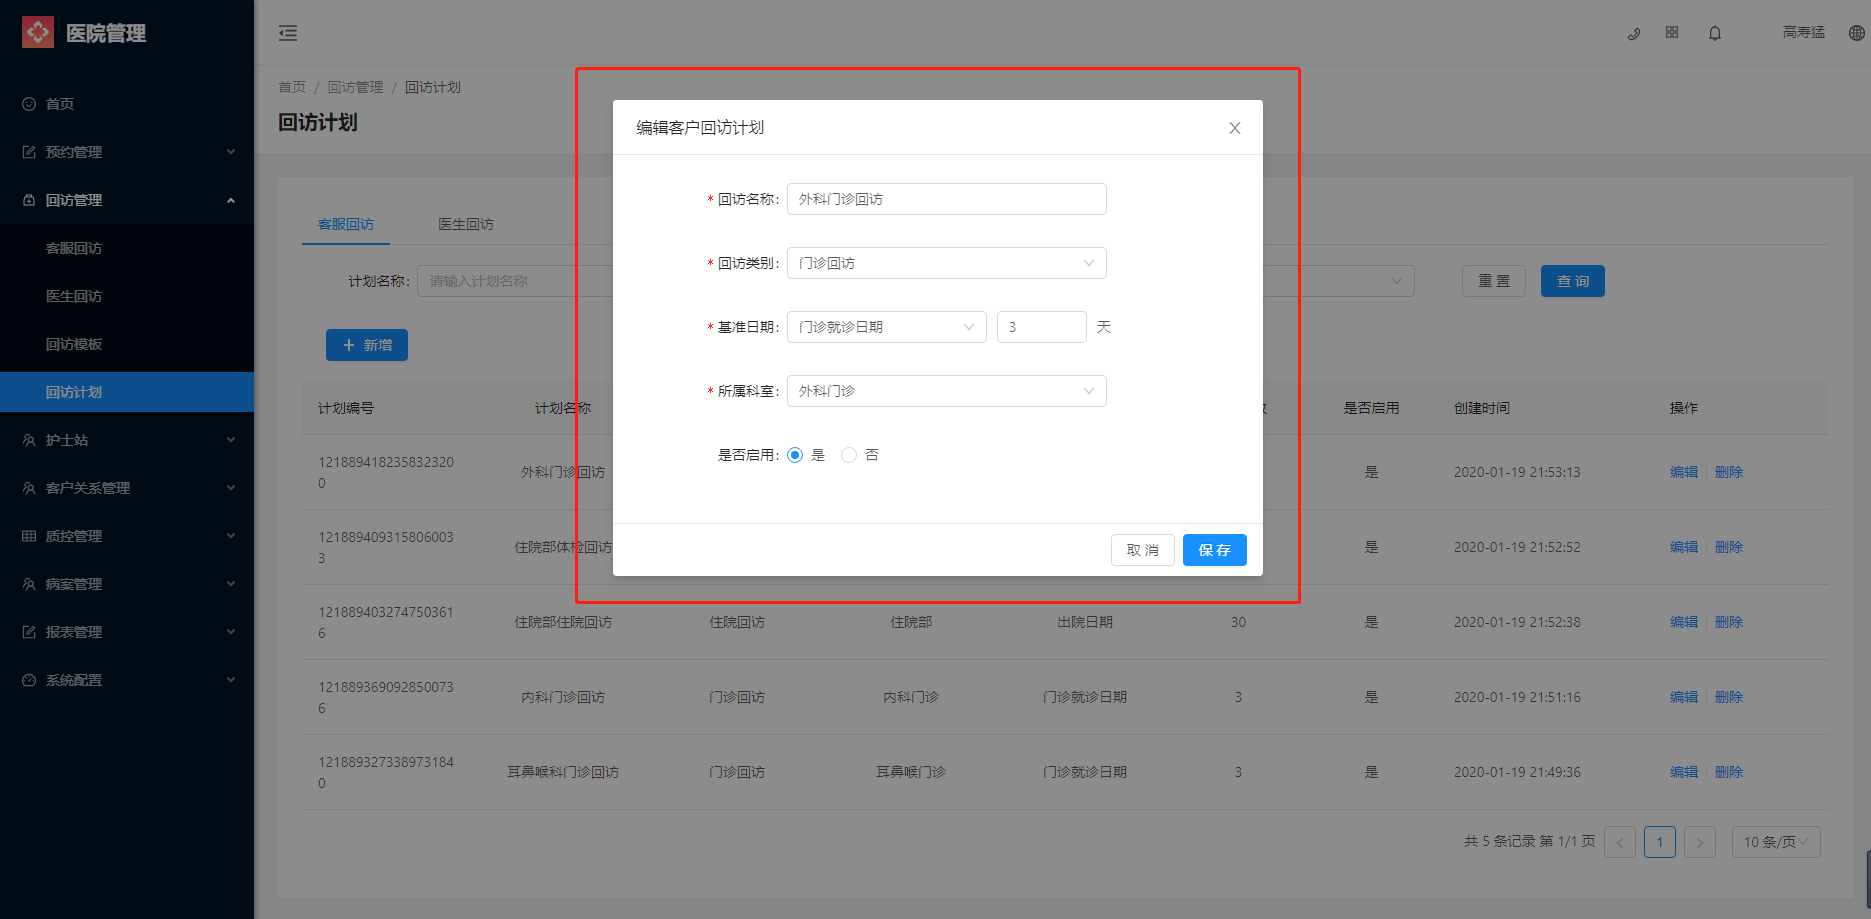The image size is (1871, 919).
Task: Expand the 病案管理 menu
Action: (x=231, y=584)
